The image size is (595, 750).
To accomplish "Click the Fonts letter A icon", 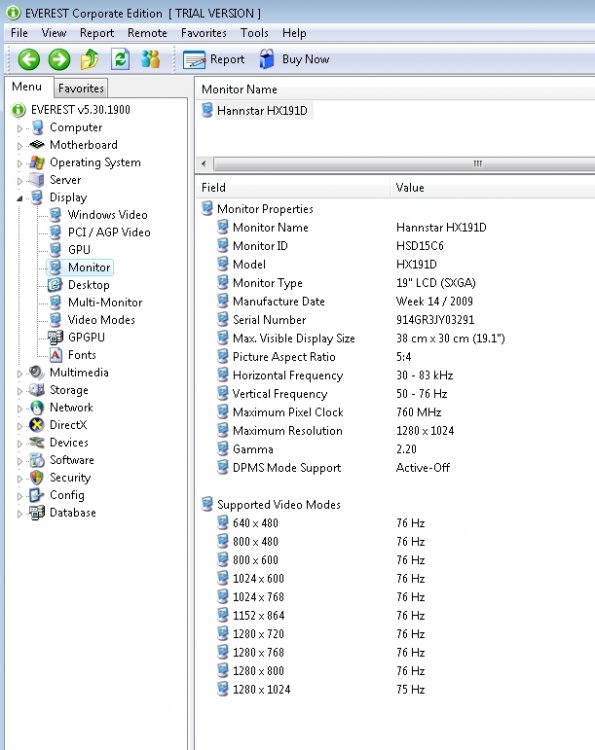I will 55,354.
